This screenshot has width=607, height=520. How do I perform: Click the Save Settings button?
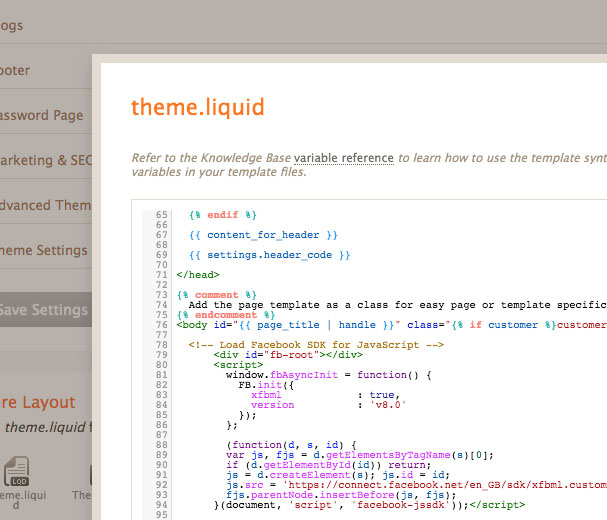[x=46, y=310]
